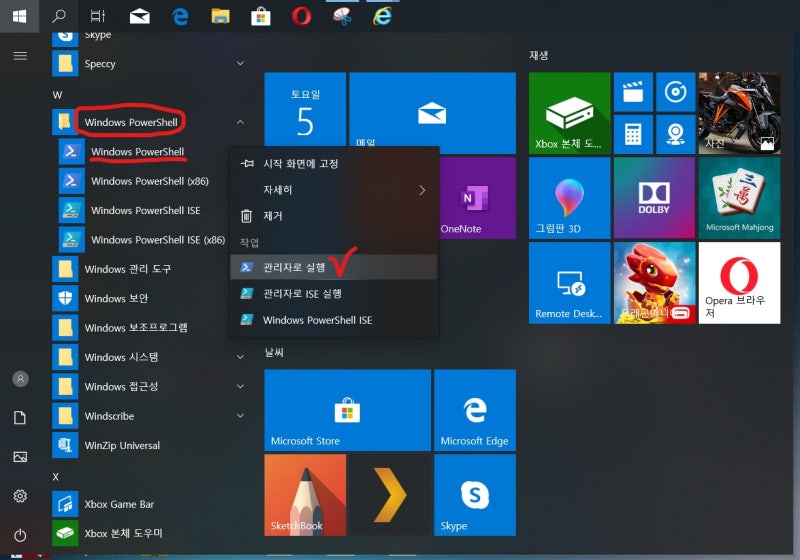
Task: Launch the Mail app from the taskbar
Action: click(x=139, y=17)
